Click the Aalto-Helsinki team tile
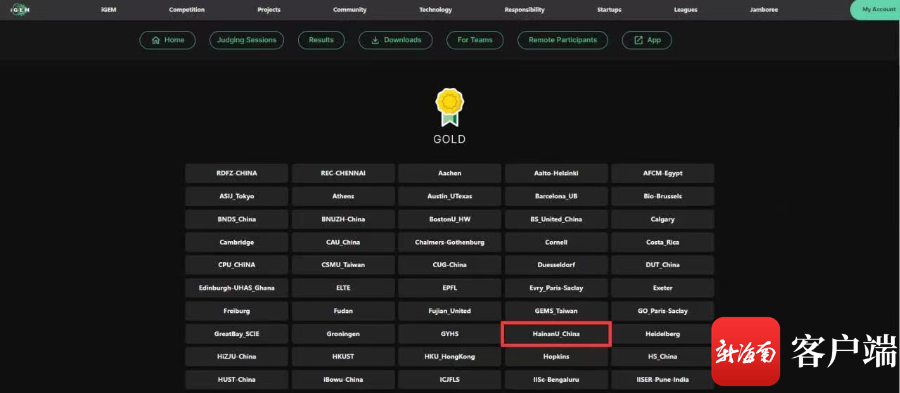900x393 pixels. (556, 173)
